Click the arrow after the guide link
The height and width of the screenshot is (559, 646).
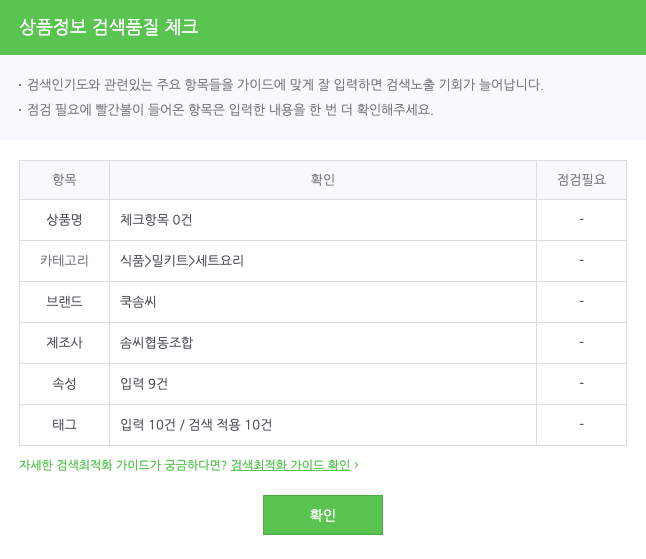tap(356, 465)
